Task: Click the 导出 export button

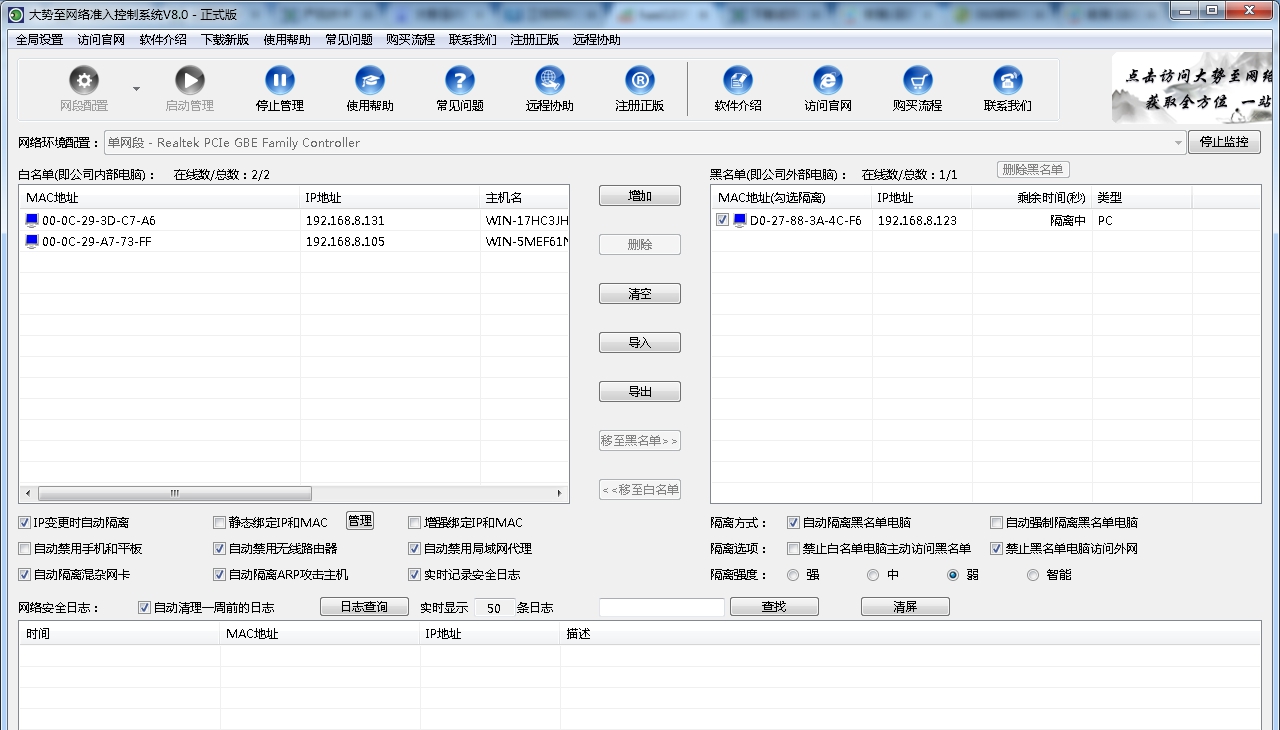Action: pos(639,391)
